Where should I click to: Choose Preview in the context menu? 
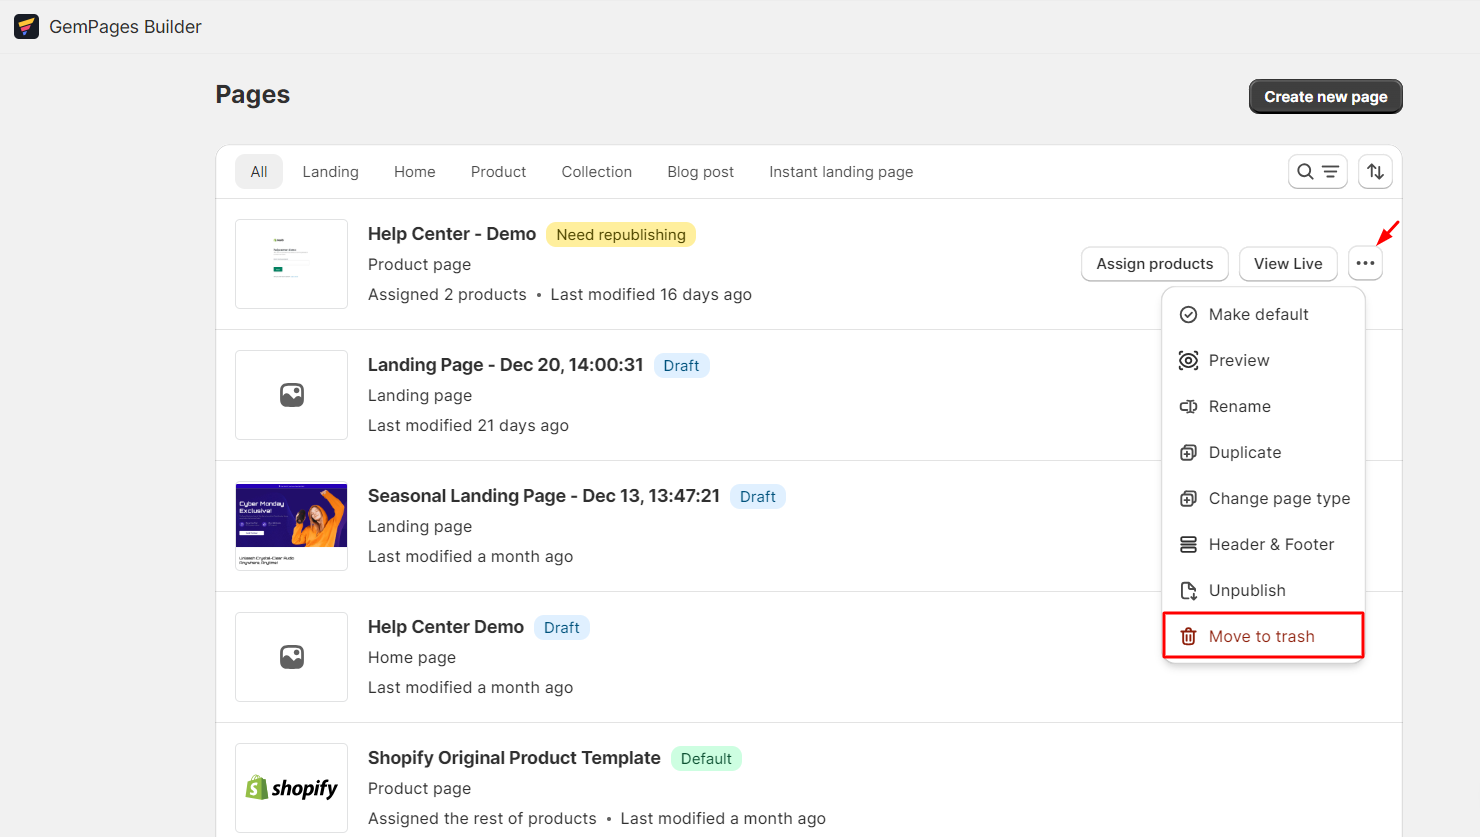tap(1238, 361)
